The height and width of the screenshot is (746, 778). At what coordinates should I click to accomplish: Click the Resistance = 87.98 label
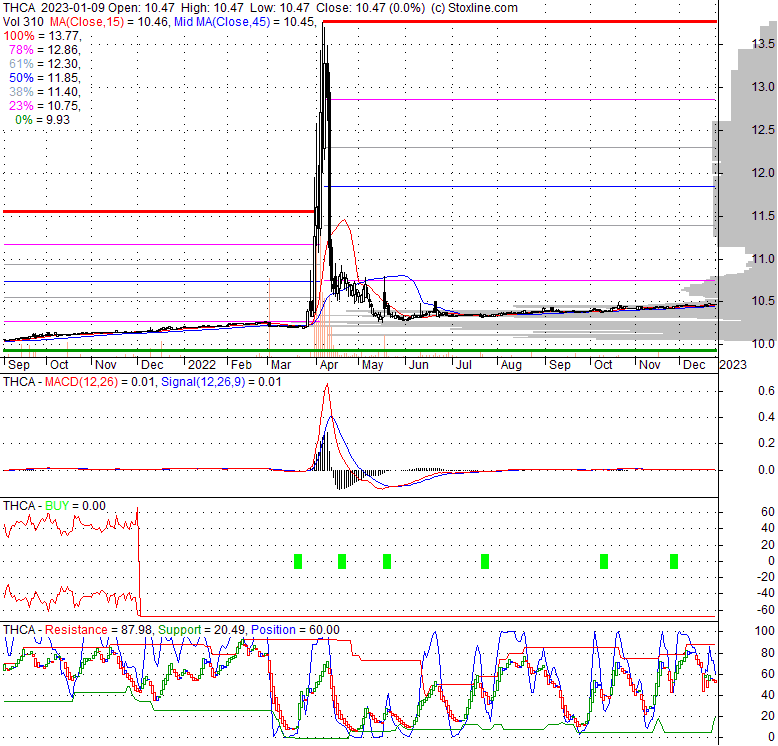pos(98,630)
